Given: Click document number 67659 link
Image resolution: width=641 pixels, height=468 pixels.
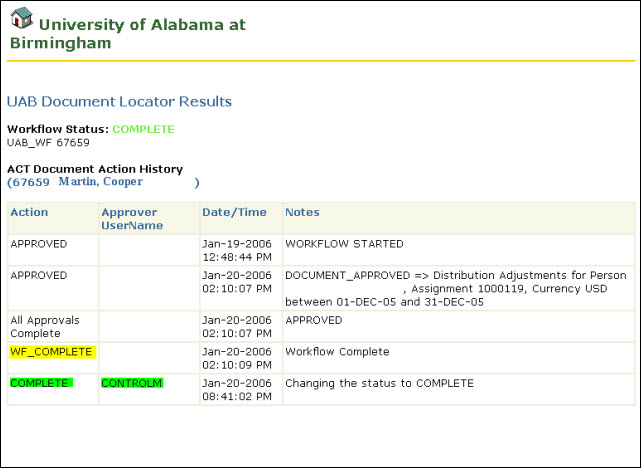Looking at the screenshot, I should pos(31,182).
